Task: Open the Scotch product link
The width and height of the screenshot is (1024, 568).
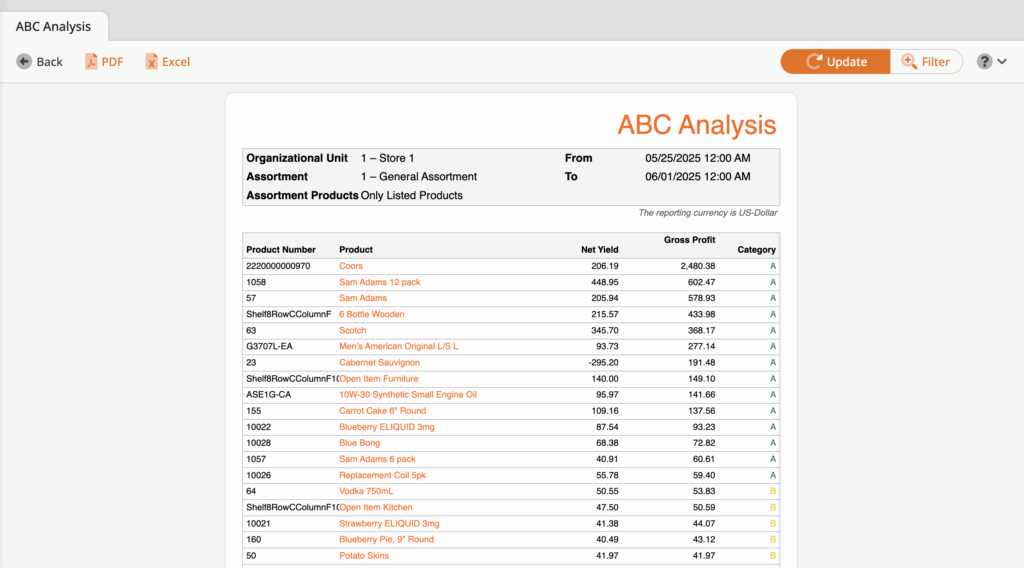Action: (353, 330)
